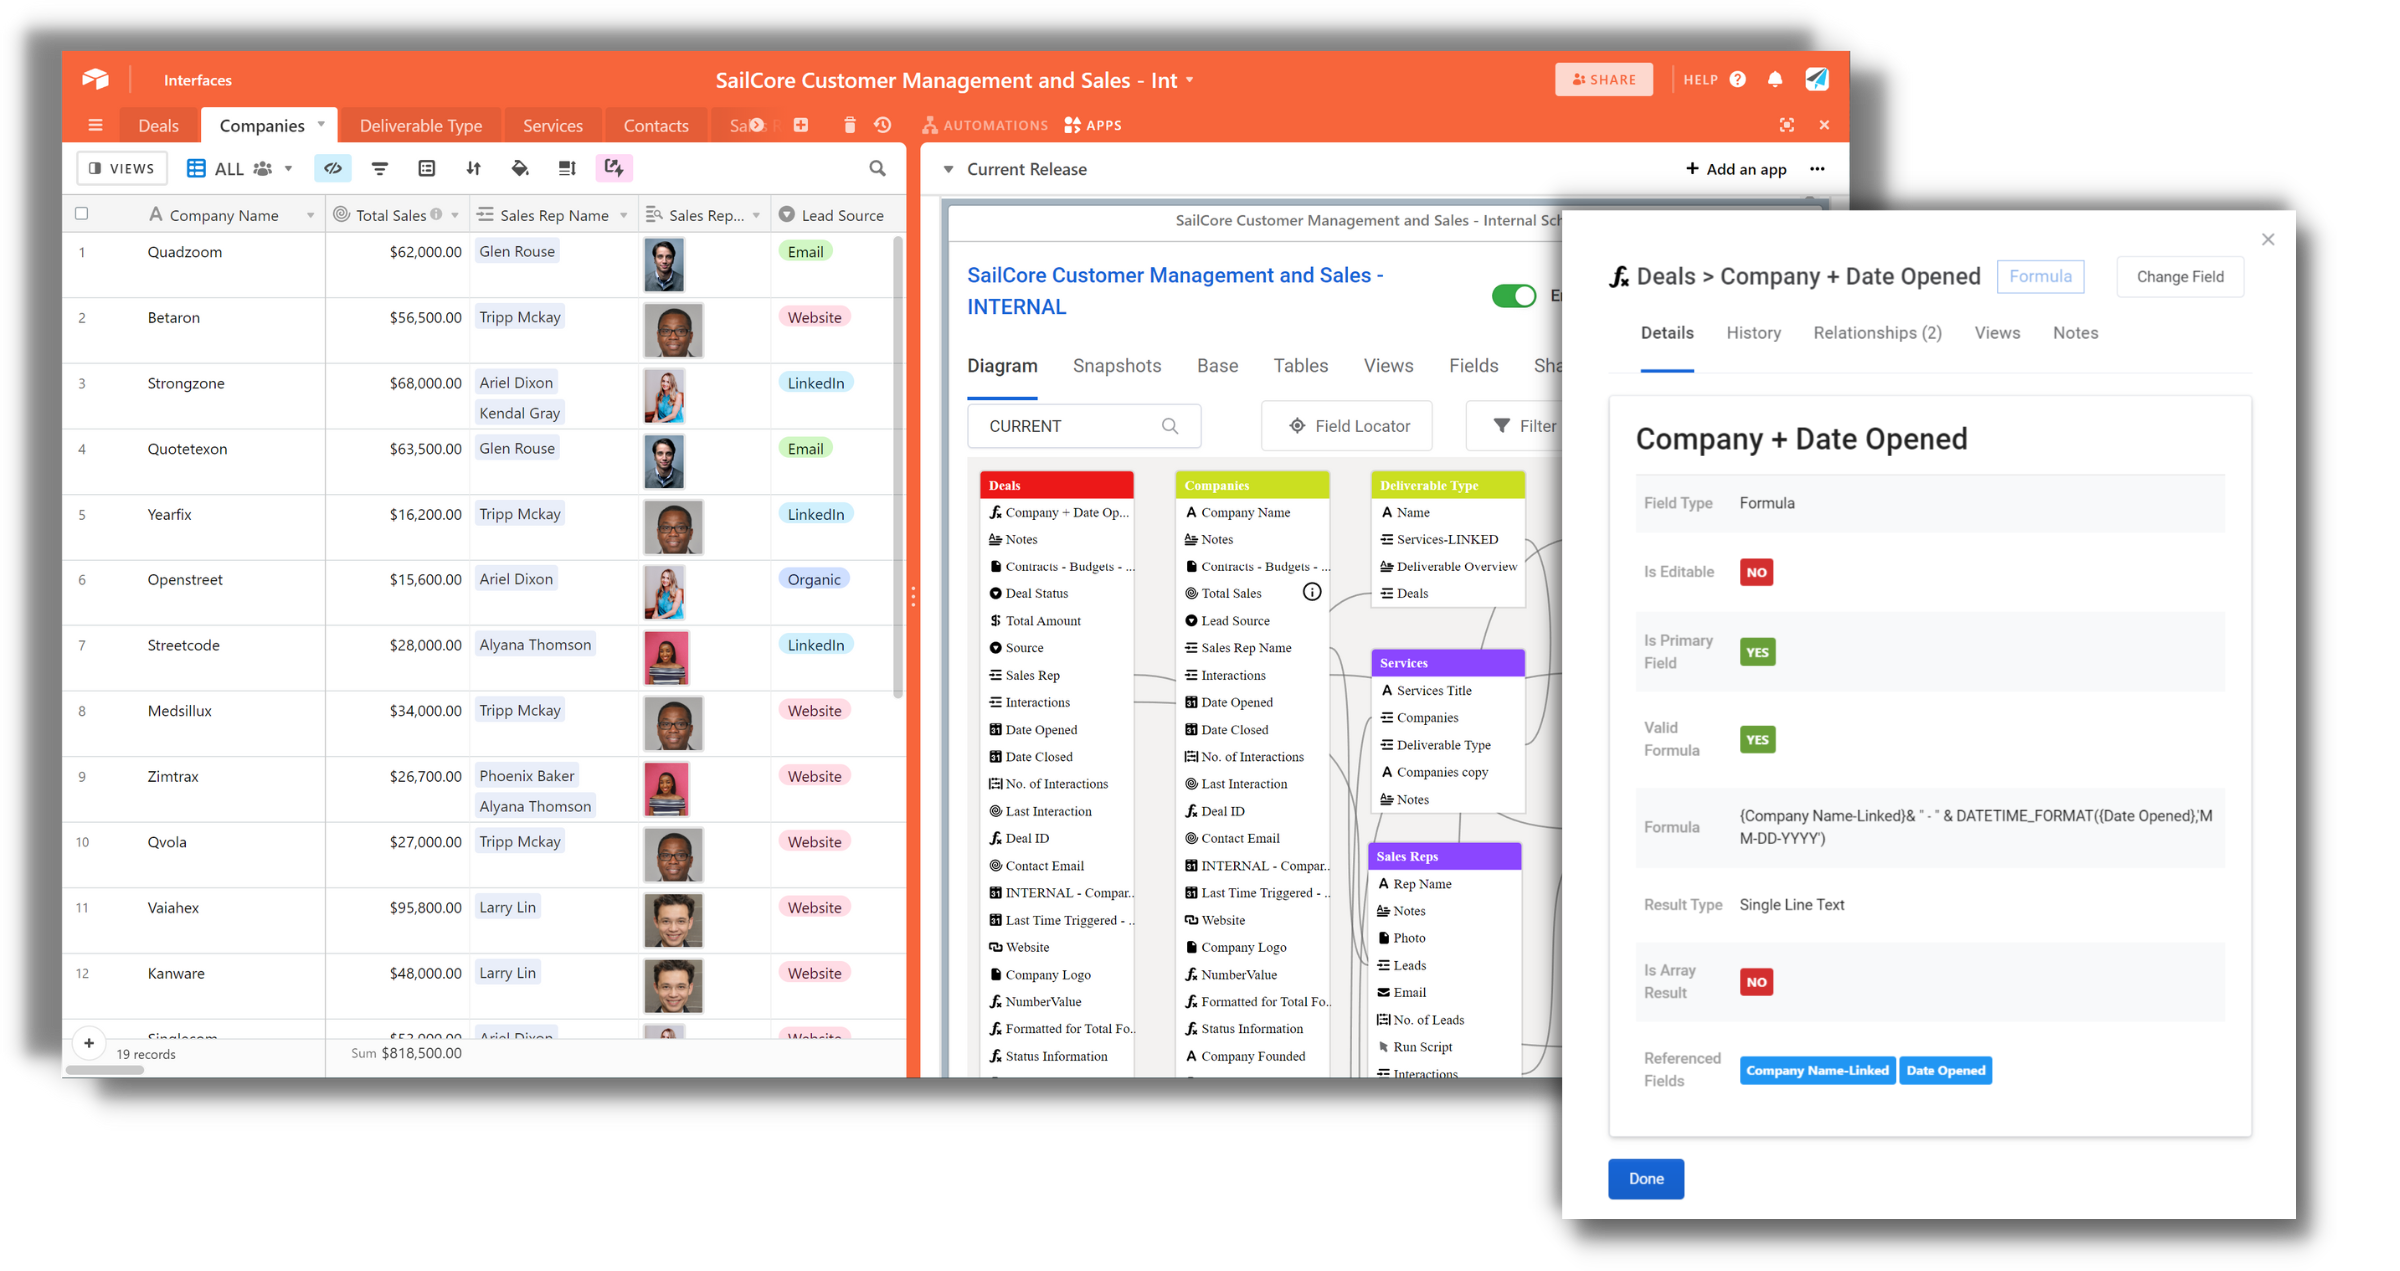Click the Done button in the field details panel

tap(1645, 1178)
